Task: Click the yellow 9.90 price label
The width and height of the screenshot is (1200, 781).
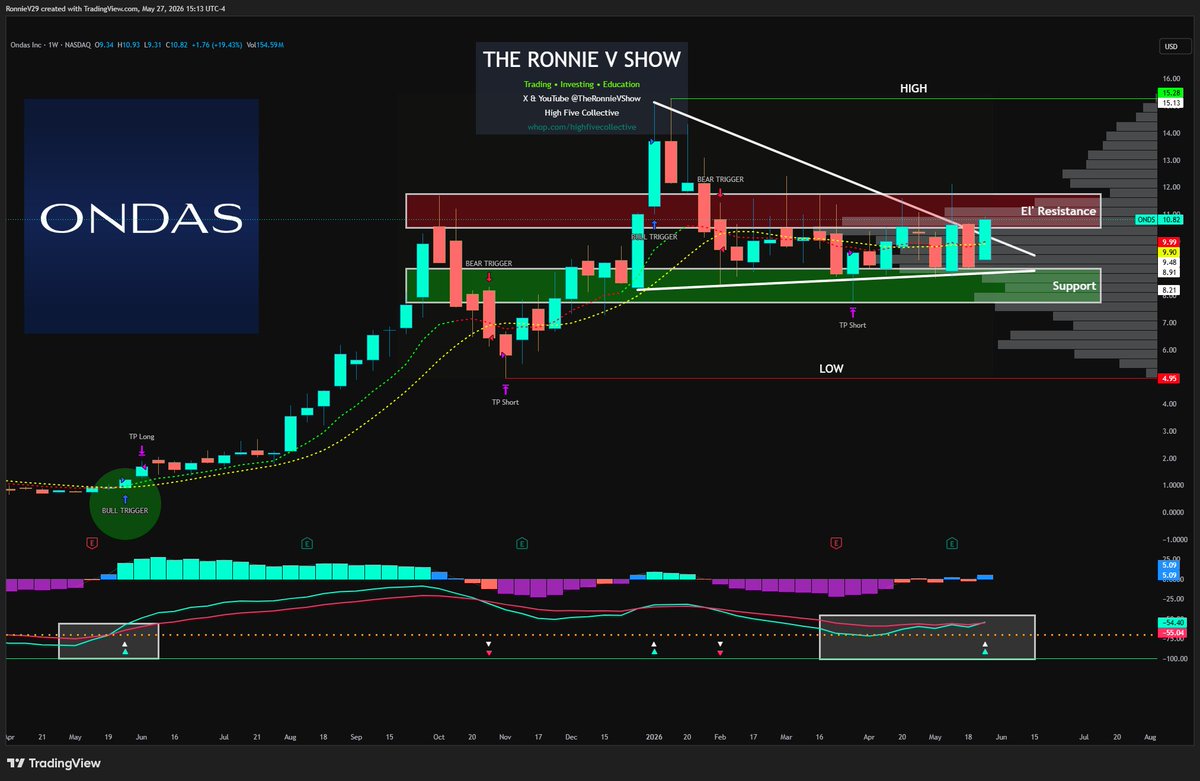Action: tap(1169, 252)
